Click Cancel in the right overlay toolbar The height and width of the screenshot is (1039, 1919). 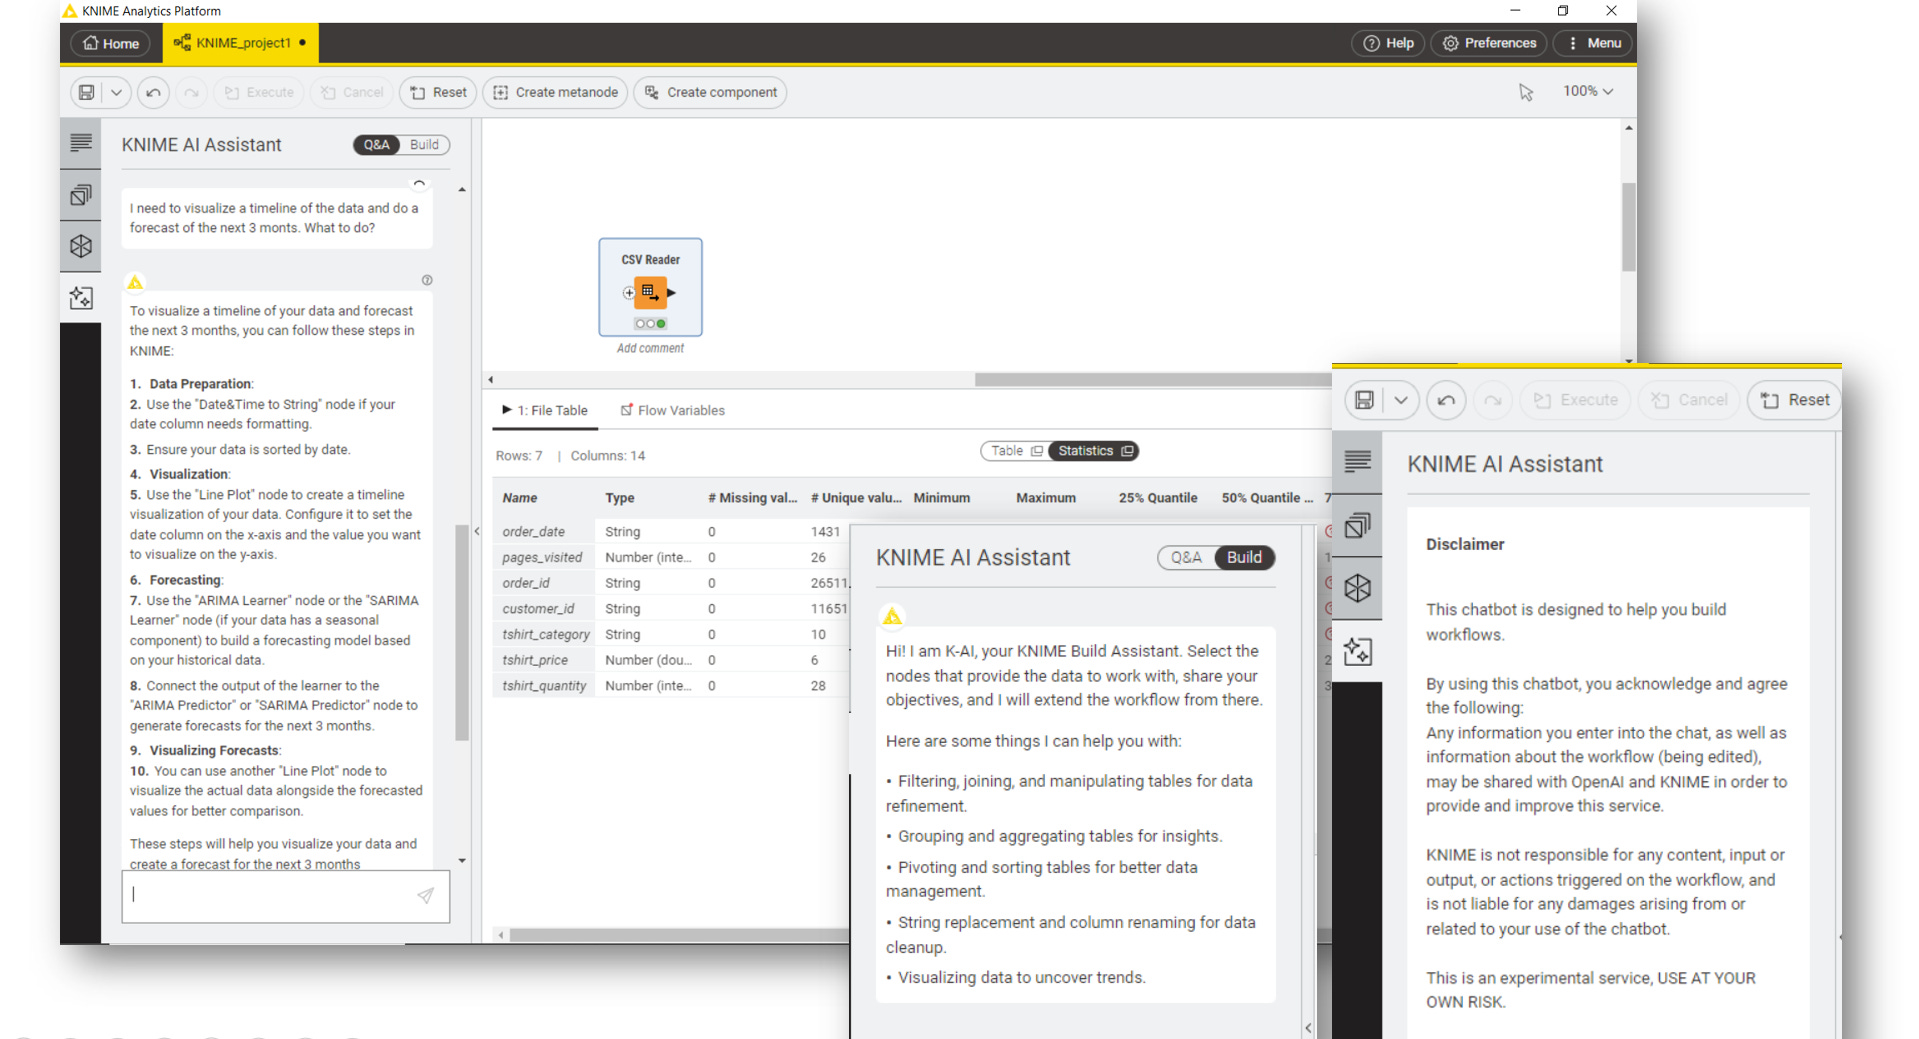(1690, 400)
